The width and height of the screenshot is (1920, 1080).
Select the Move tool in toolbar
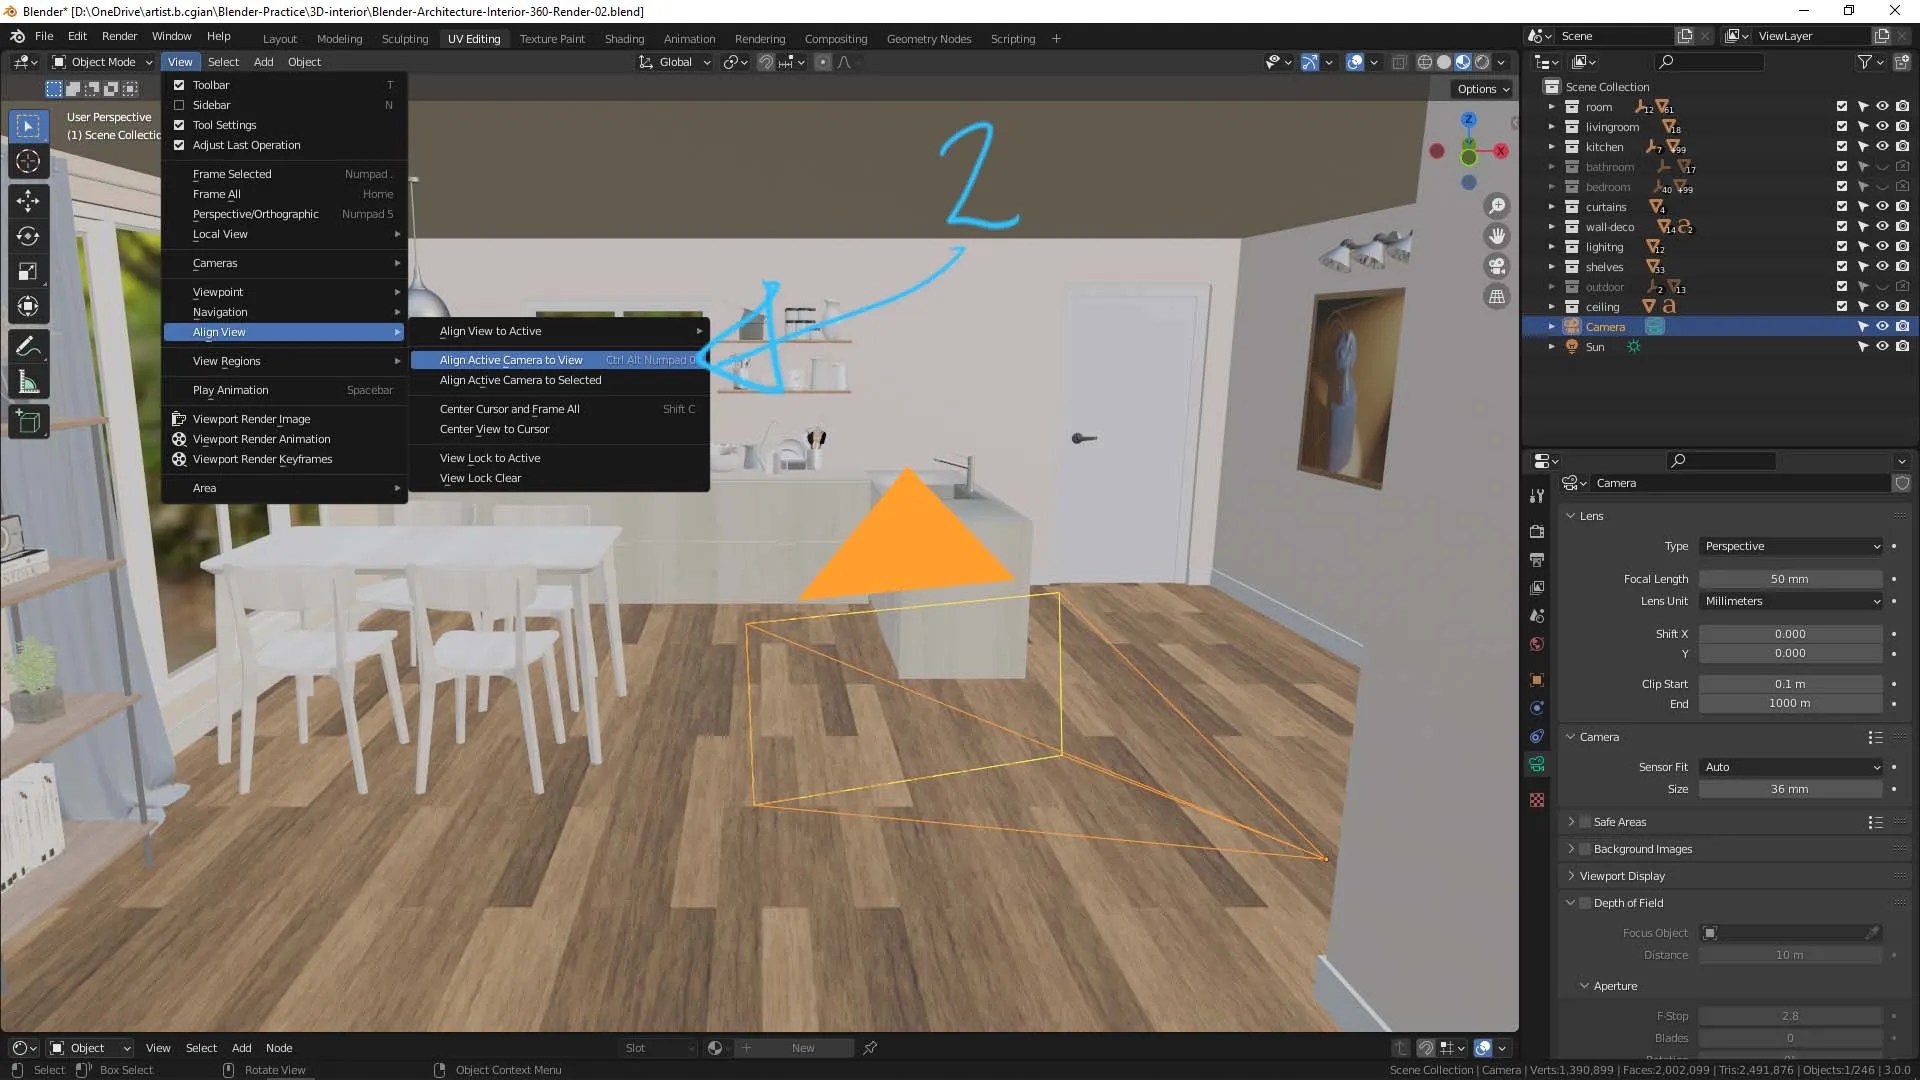[28, 200]
